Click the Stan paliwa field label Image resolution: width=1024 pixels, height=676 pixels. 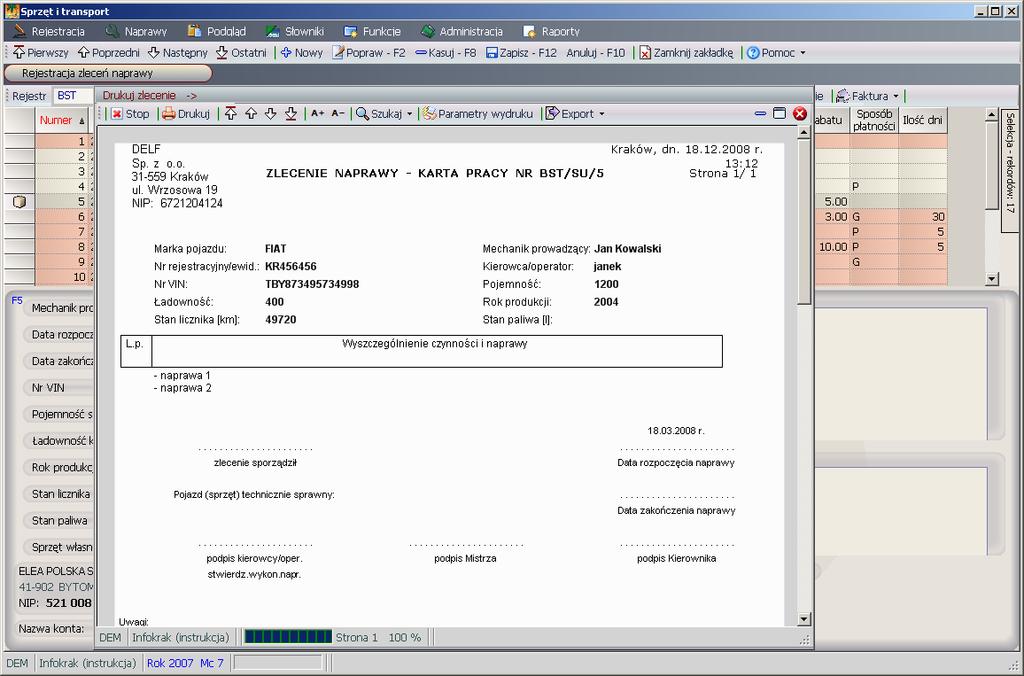(x=59, y=521)
